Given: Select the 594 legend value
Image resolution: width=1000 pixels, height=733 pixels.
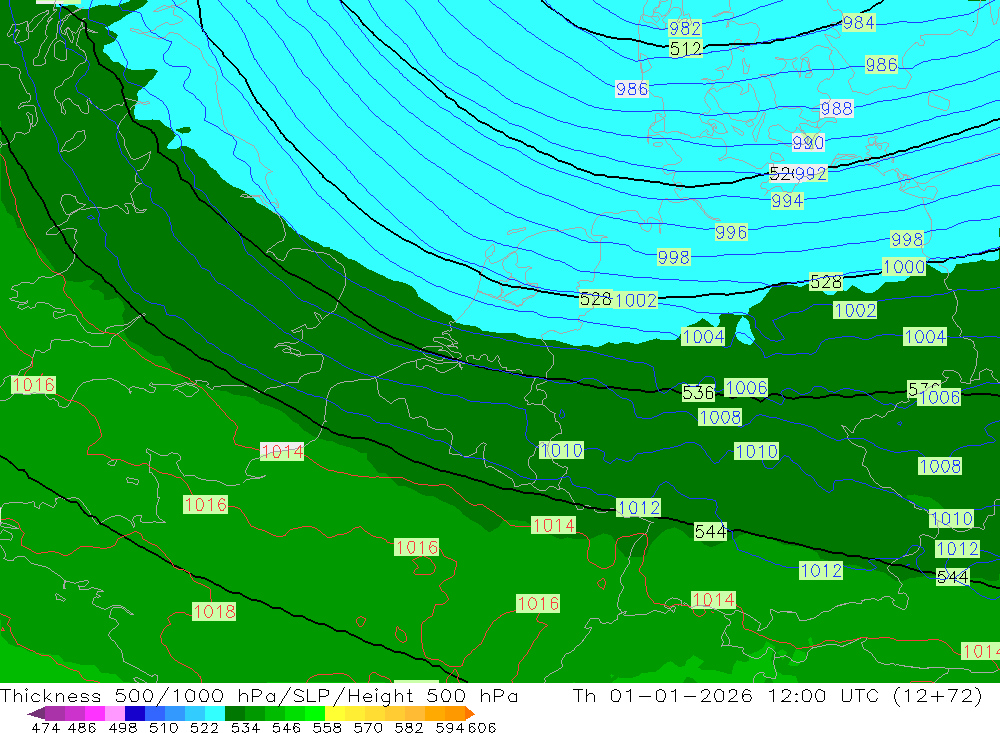Looking at the screenshot, I should tap(450, 727).
